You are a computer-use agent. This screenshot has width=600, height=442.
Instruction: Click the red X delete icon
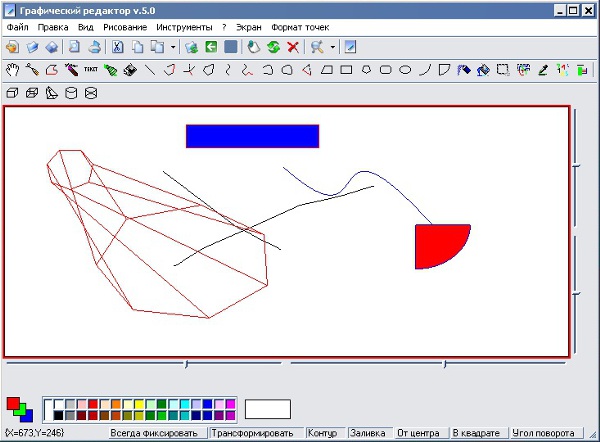click(x=293, y=47)
